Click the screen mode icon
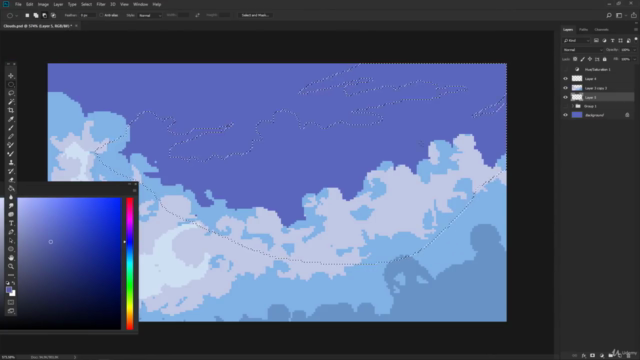The image size is (640, 360). [x=11, y=311]
